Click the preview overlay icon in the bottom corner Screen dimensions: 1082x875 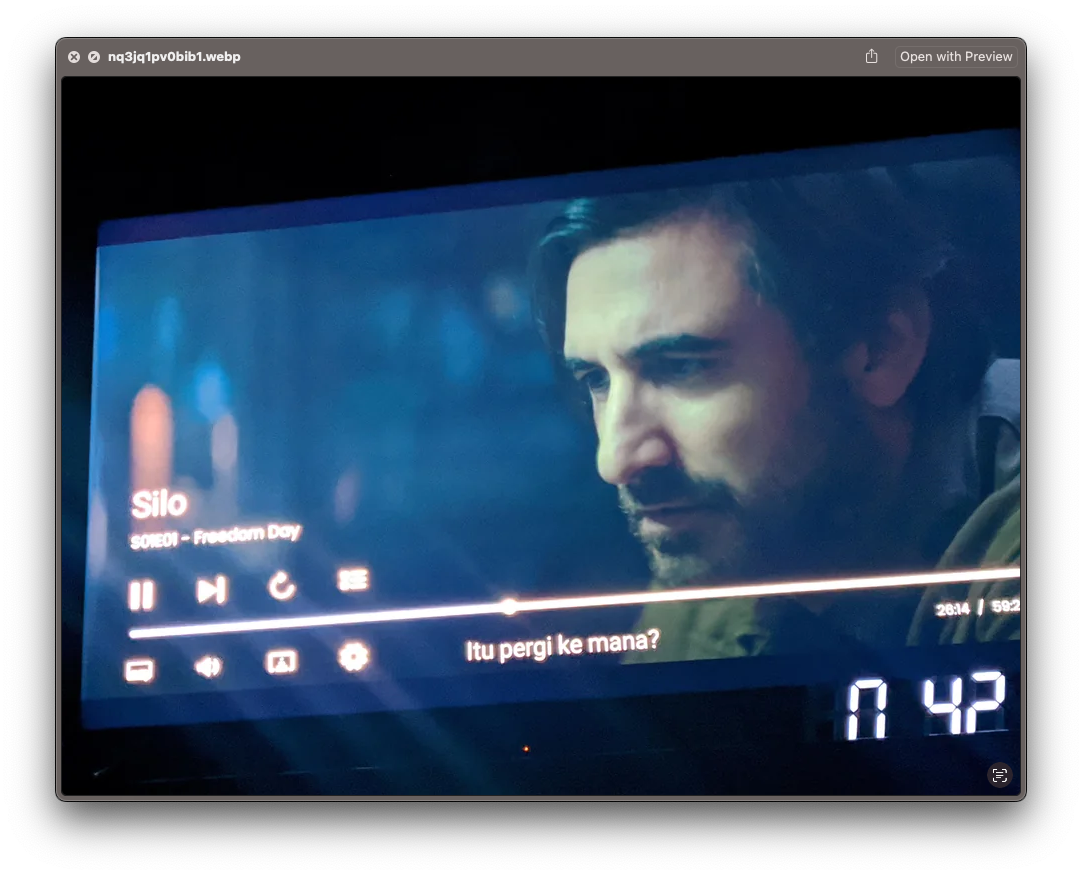[1000, 775]
